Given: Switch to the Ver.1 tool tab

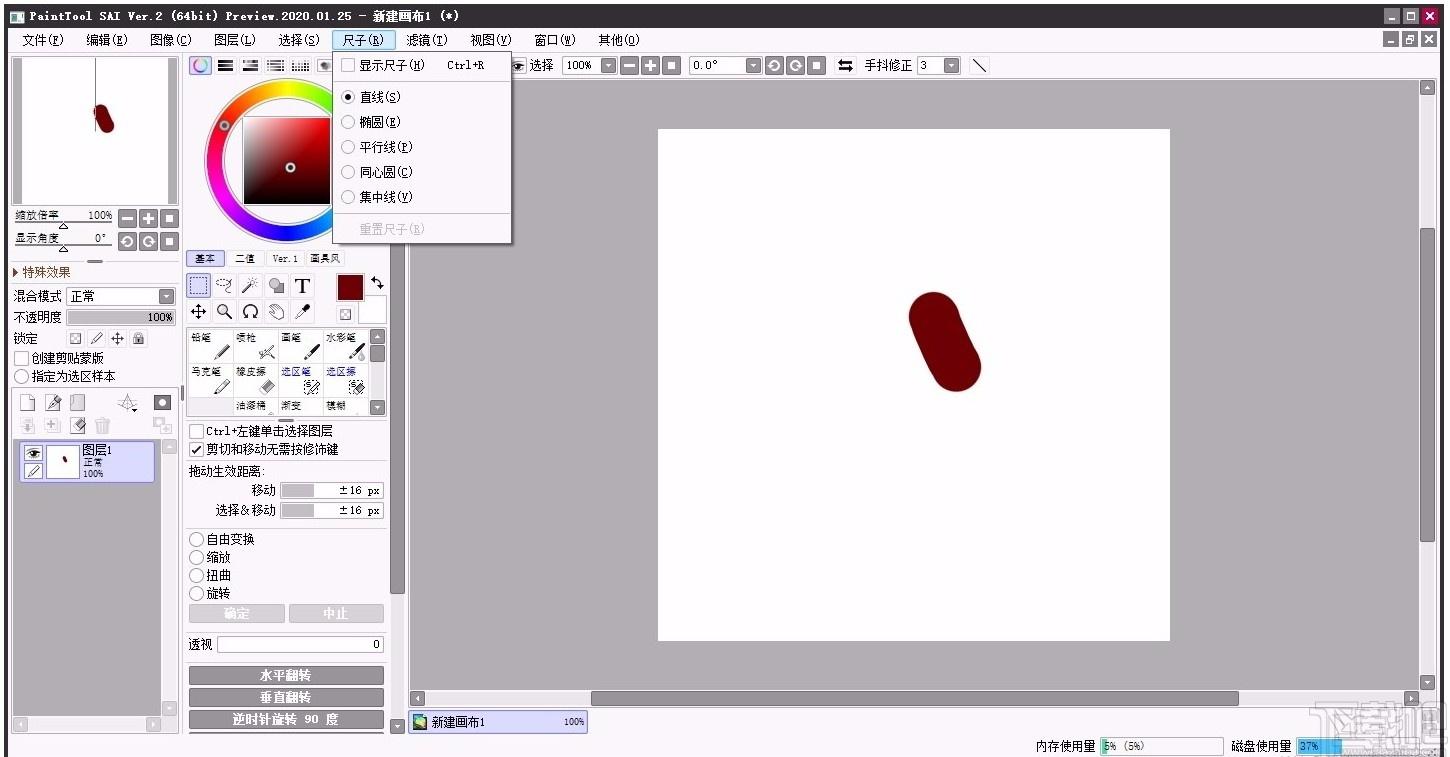Looking at the screenshot, I should click(285, 258).
